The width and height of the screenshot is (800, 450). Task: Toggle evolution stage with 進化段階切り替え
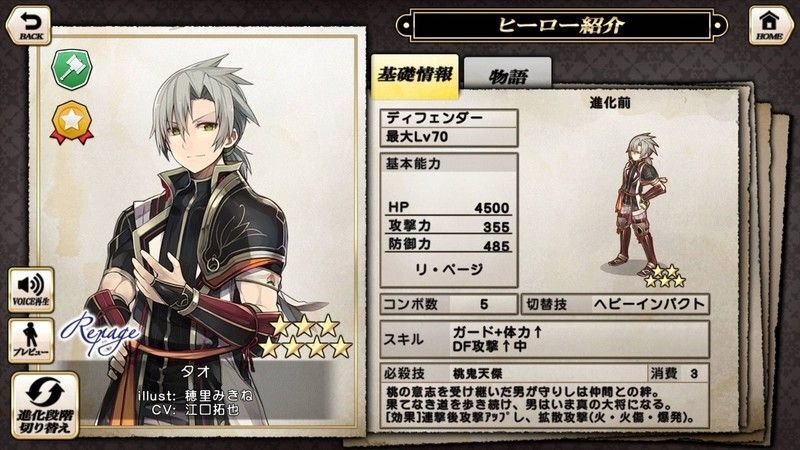(x=45, y=405)
